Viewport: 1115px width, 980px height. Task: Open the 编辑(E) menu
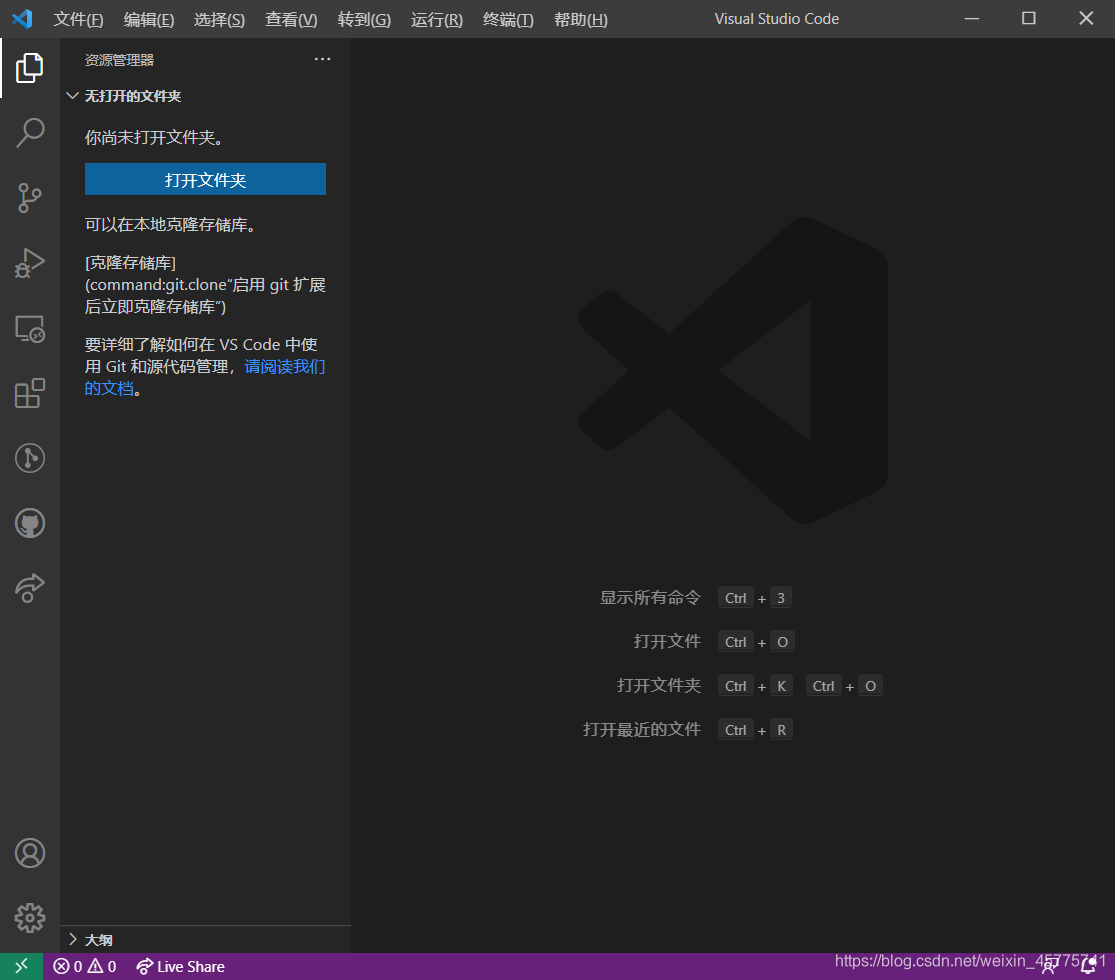click(149, 19)
